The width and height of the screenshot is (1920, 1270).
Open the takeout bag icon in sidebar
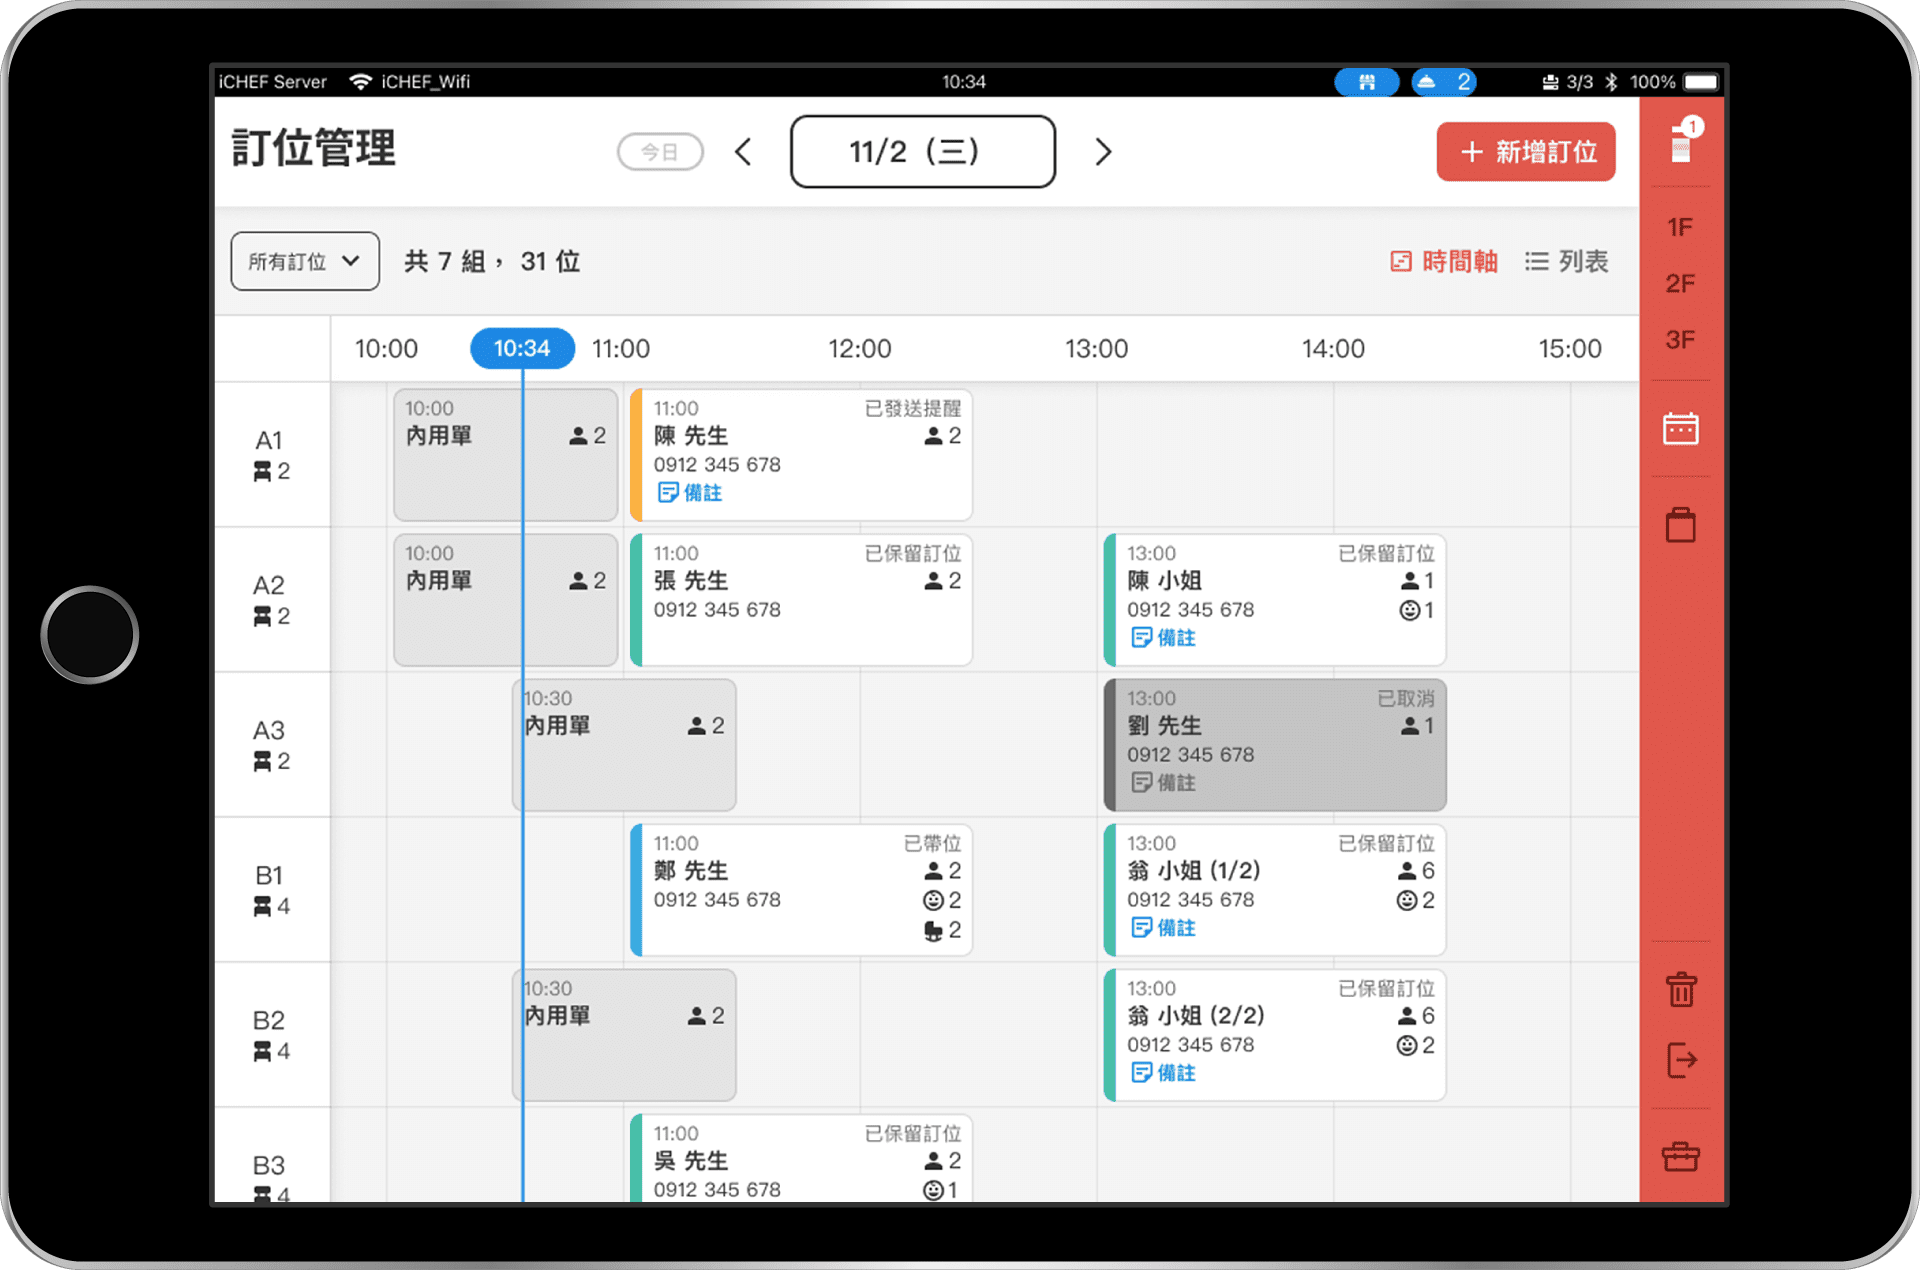point(1681,524)
